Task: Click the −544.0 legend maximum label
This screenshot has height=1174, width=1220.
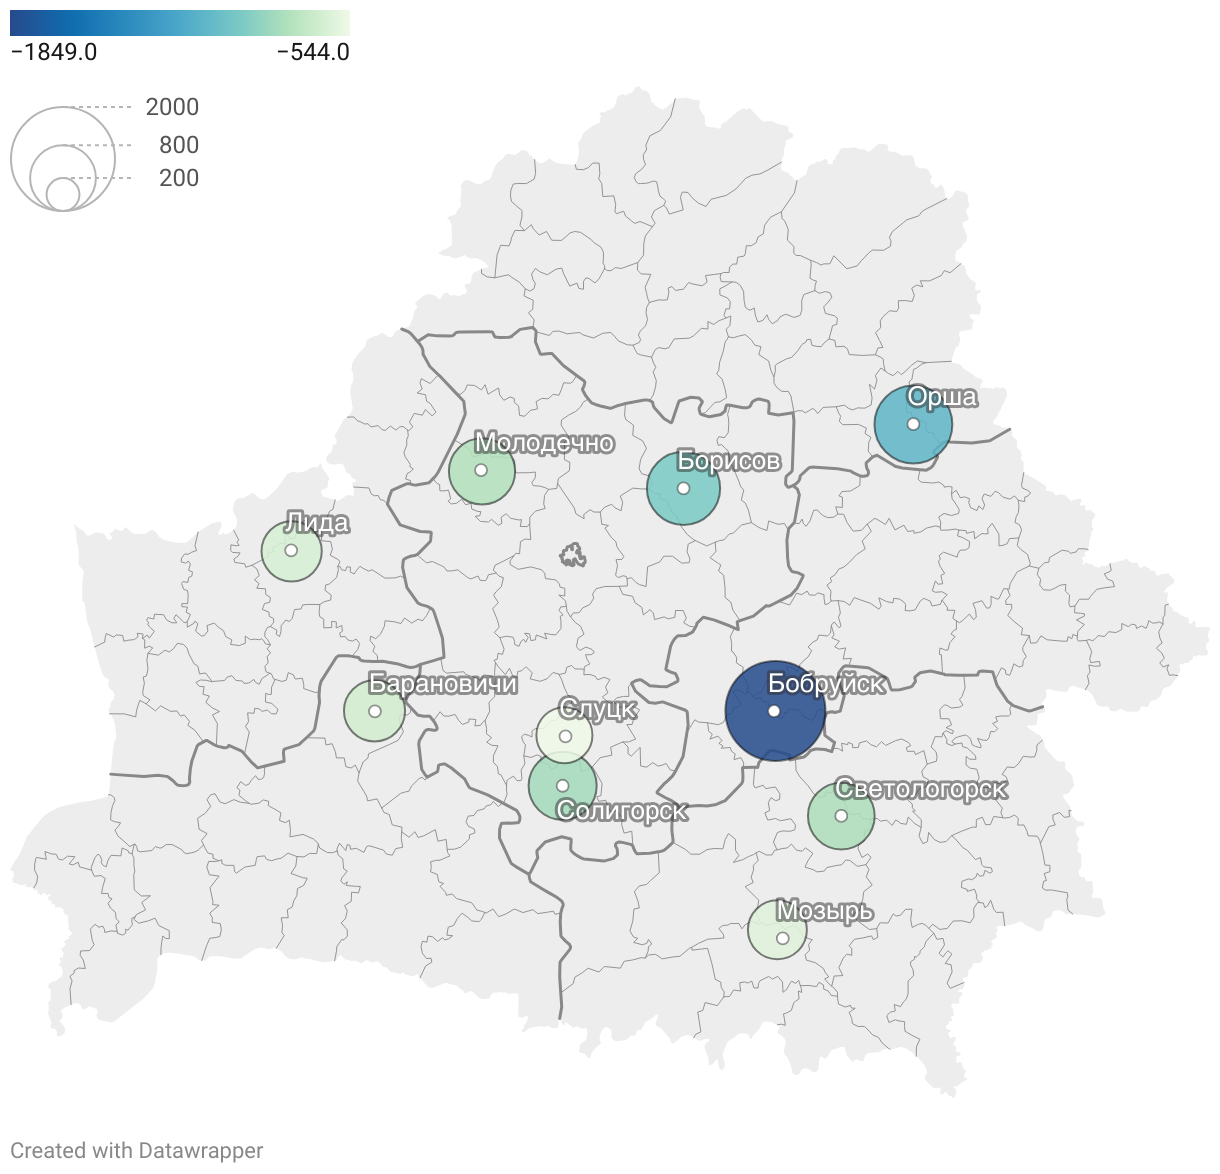Action: click(x=313, y=52)
